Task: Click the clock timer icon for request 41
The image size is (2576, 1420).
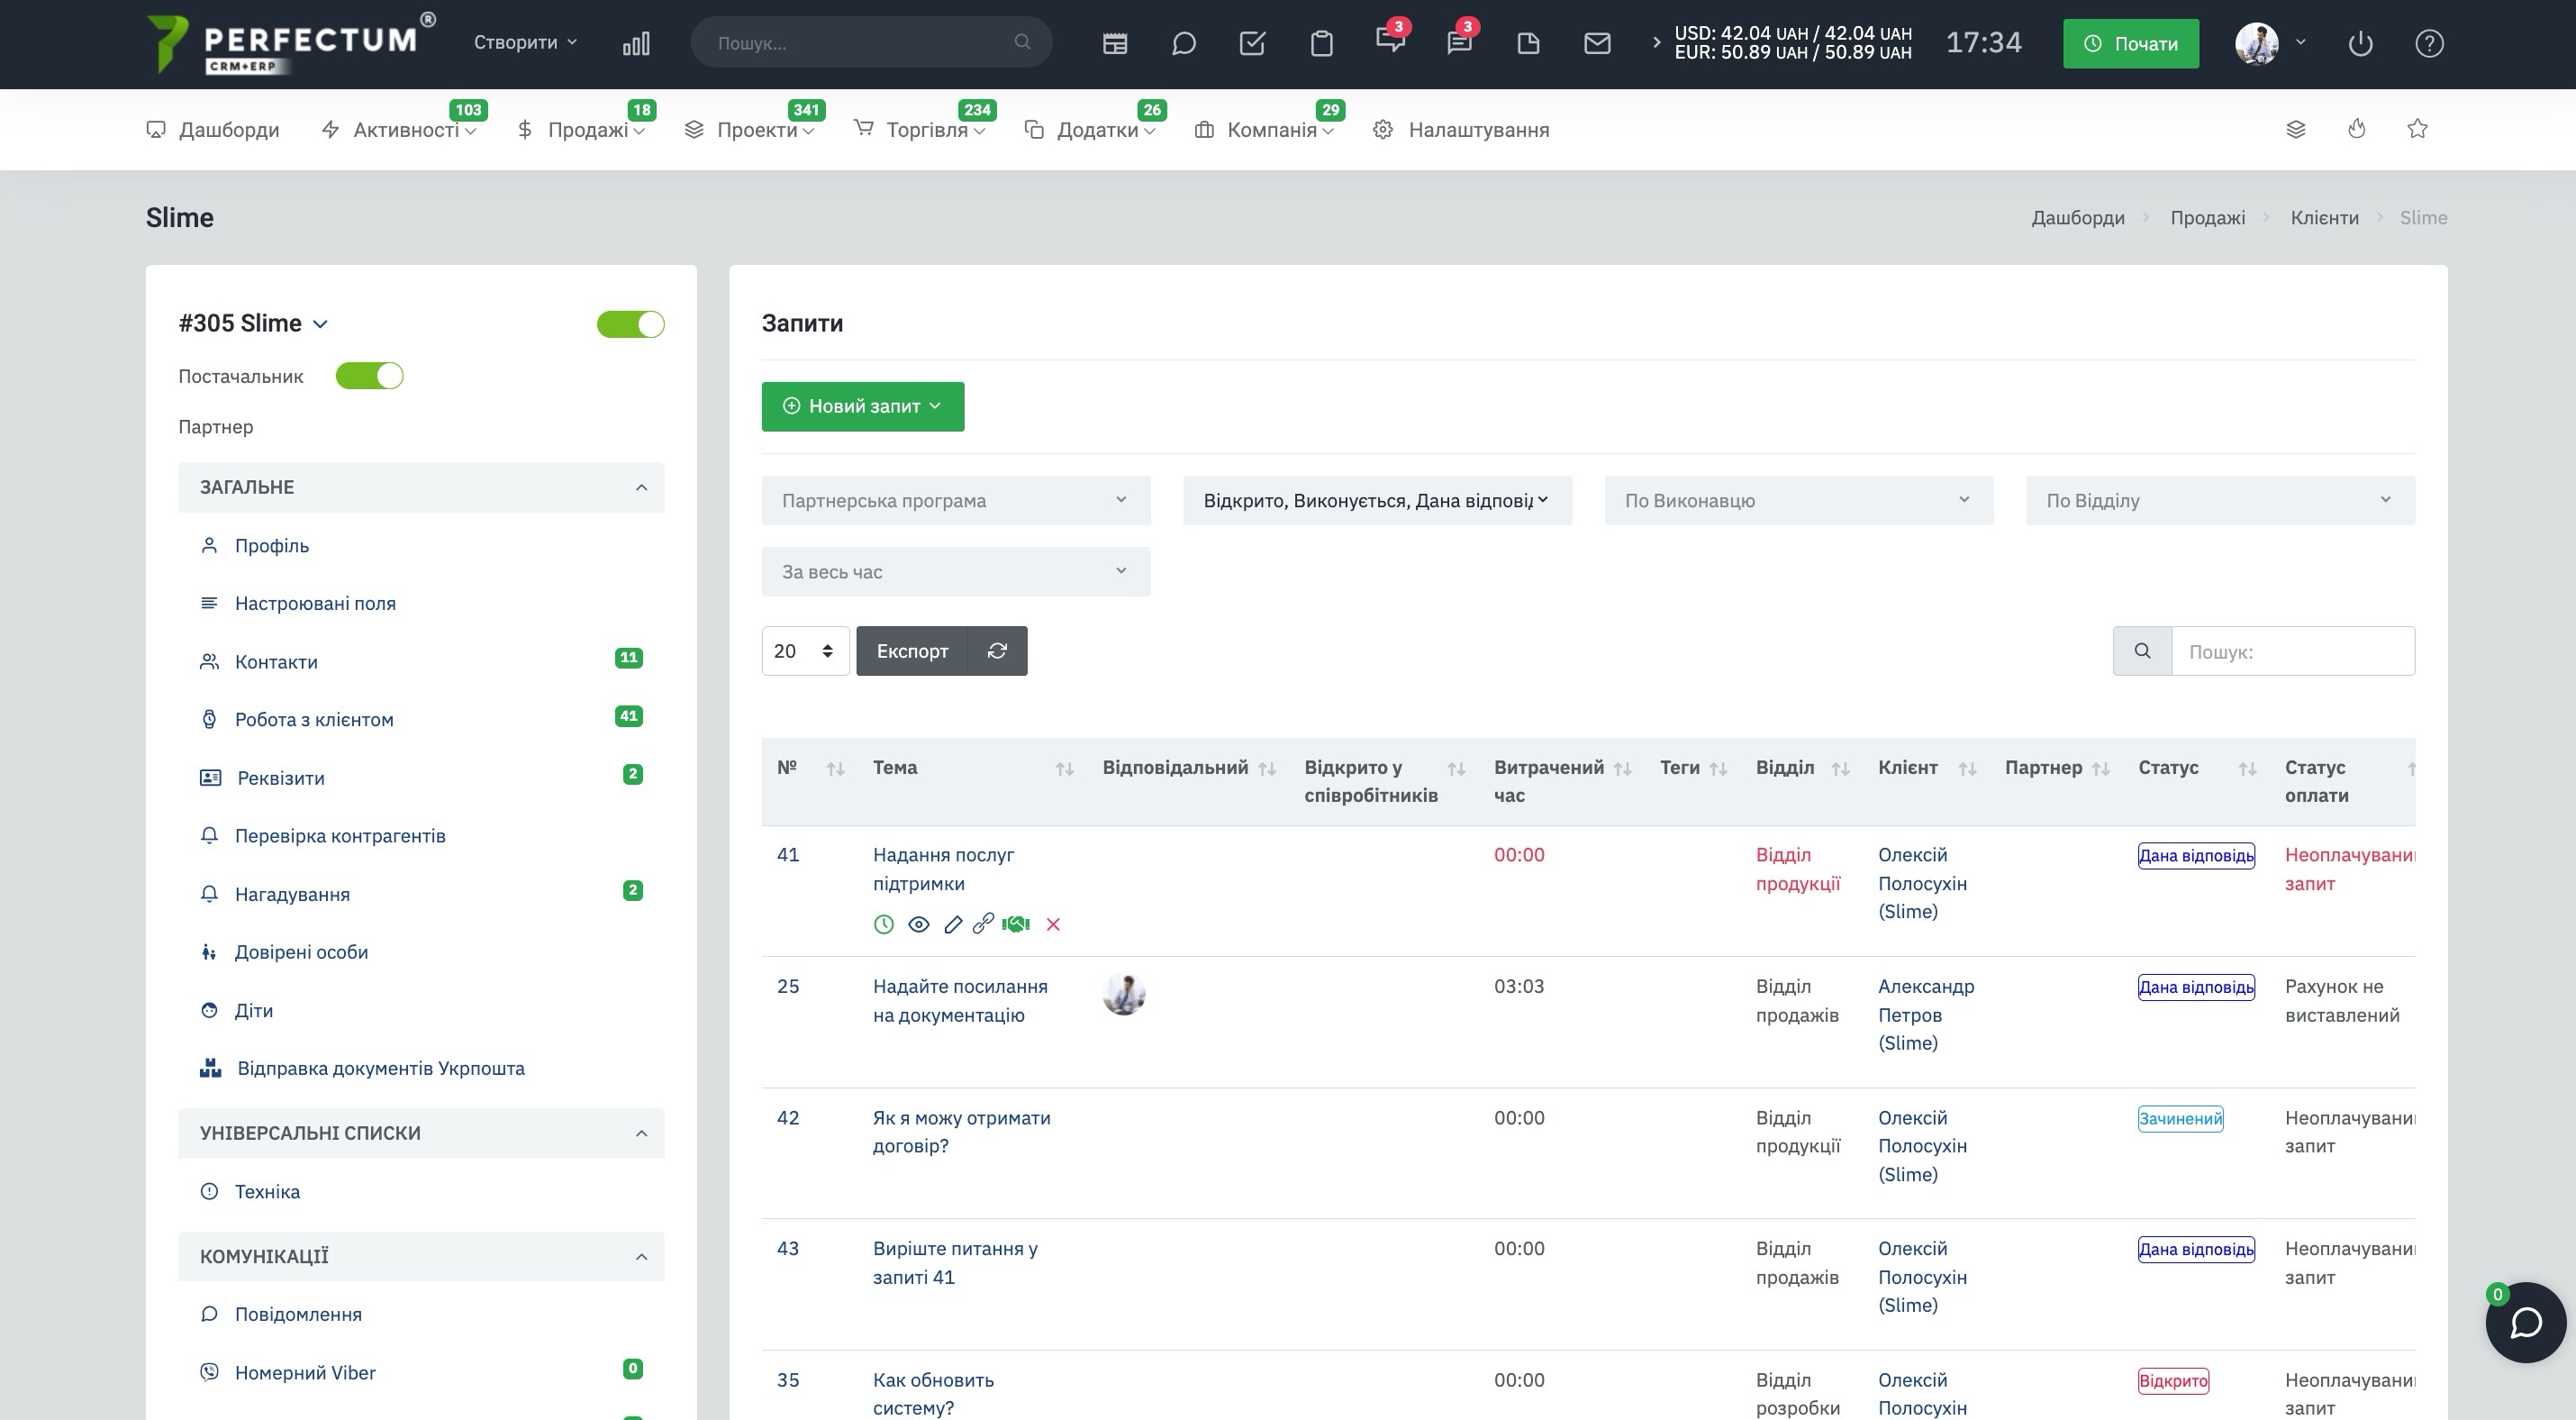Action: [883, 924]
